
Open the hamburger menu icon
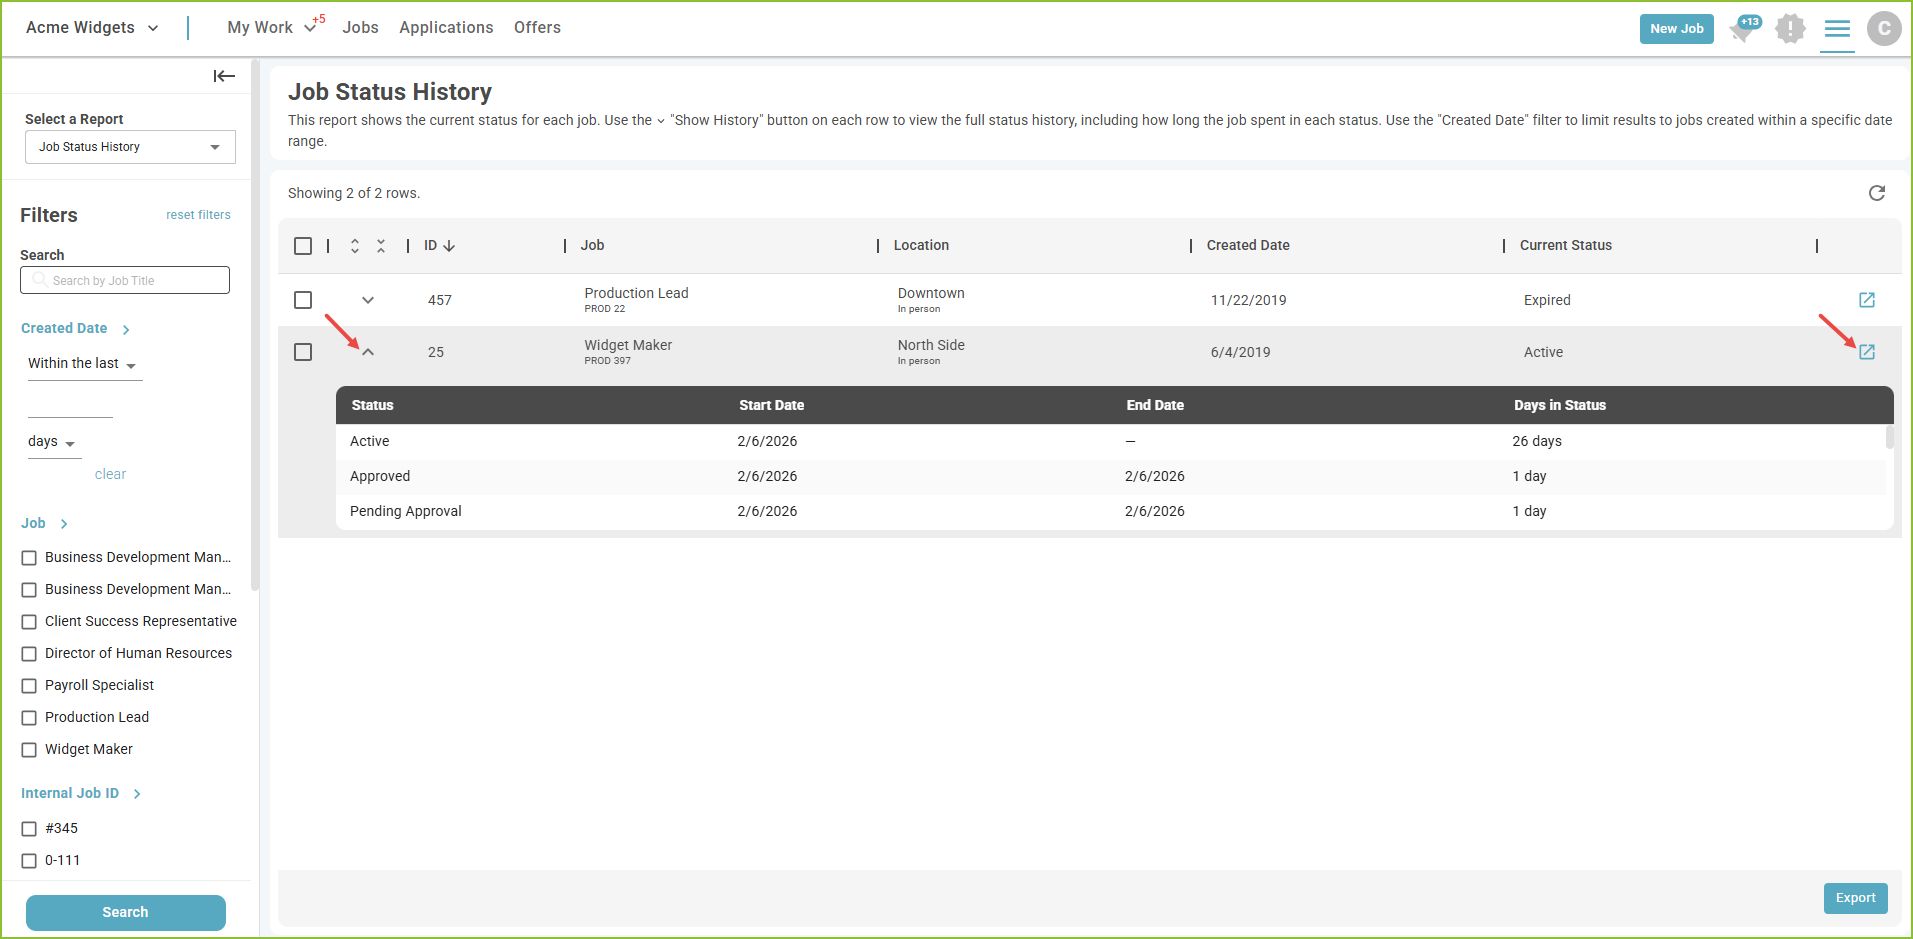tap(1837, 28)
